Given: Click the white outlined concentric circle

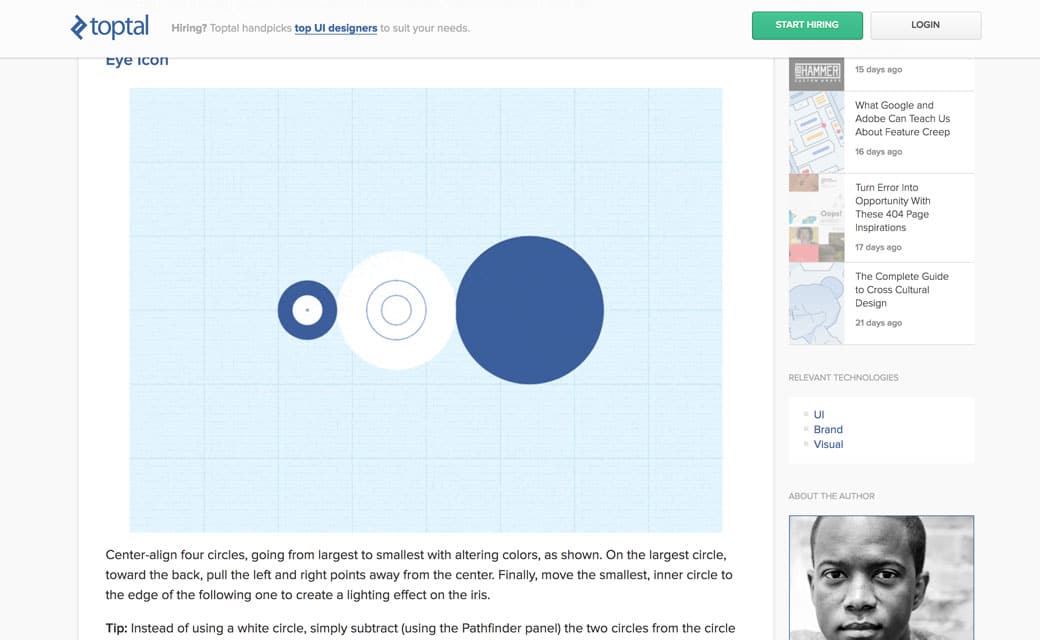Looking at the screenshot, I should (x=397, y=310).
